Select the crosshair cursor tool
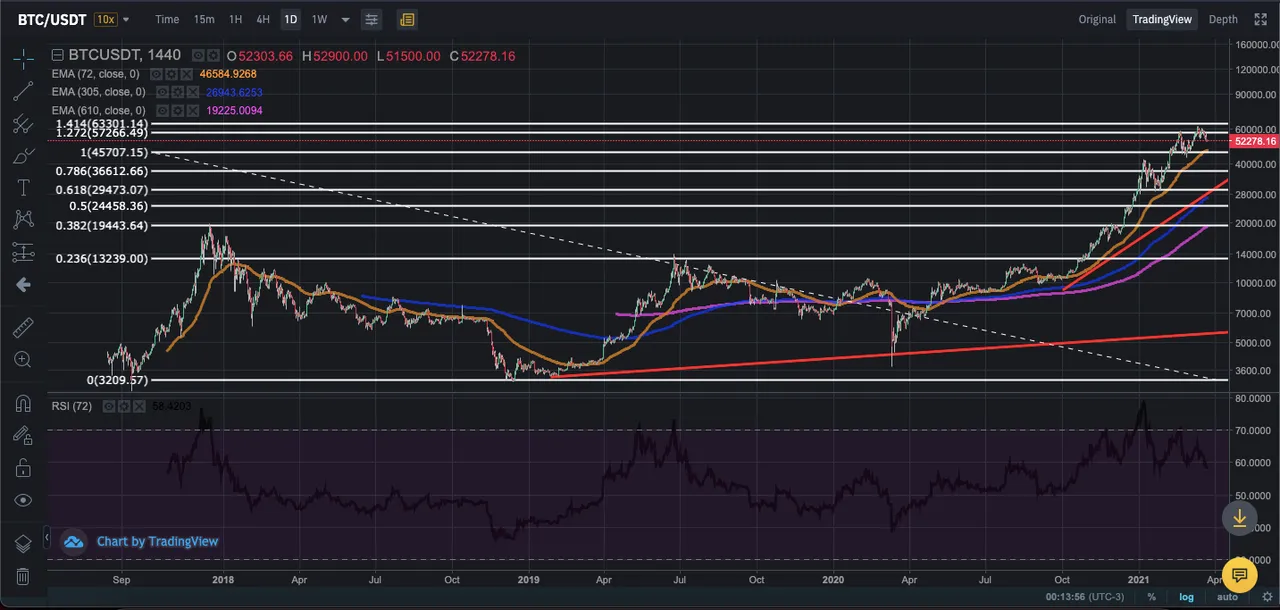1280x610 pixels. tap(23, 59)
